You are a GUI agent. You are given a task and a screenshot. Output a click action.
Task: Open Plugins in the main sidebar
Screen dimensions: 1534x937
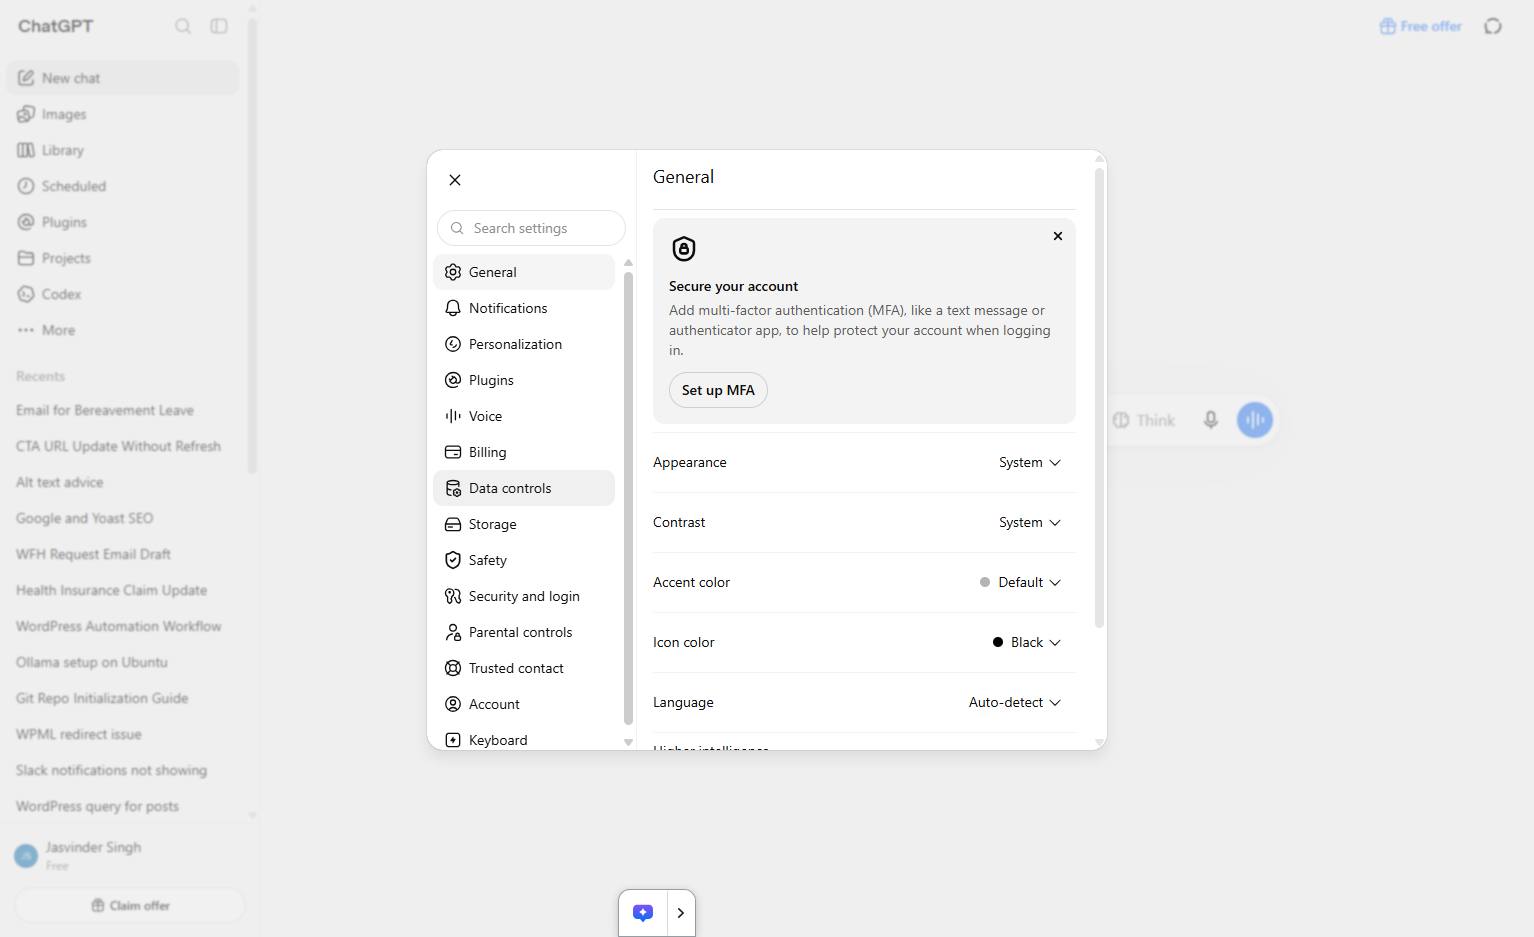pyautogui.click(x=122, y=222)
